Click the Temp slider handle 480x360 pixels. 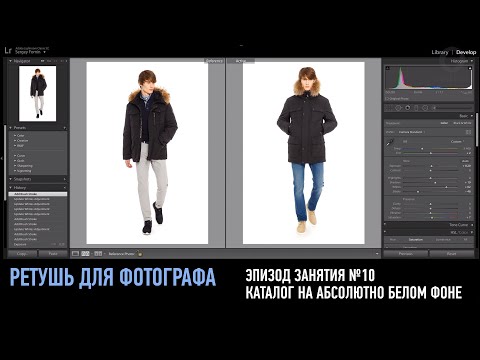click(x=422, y=148)
